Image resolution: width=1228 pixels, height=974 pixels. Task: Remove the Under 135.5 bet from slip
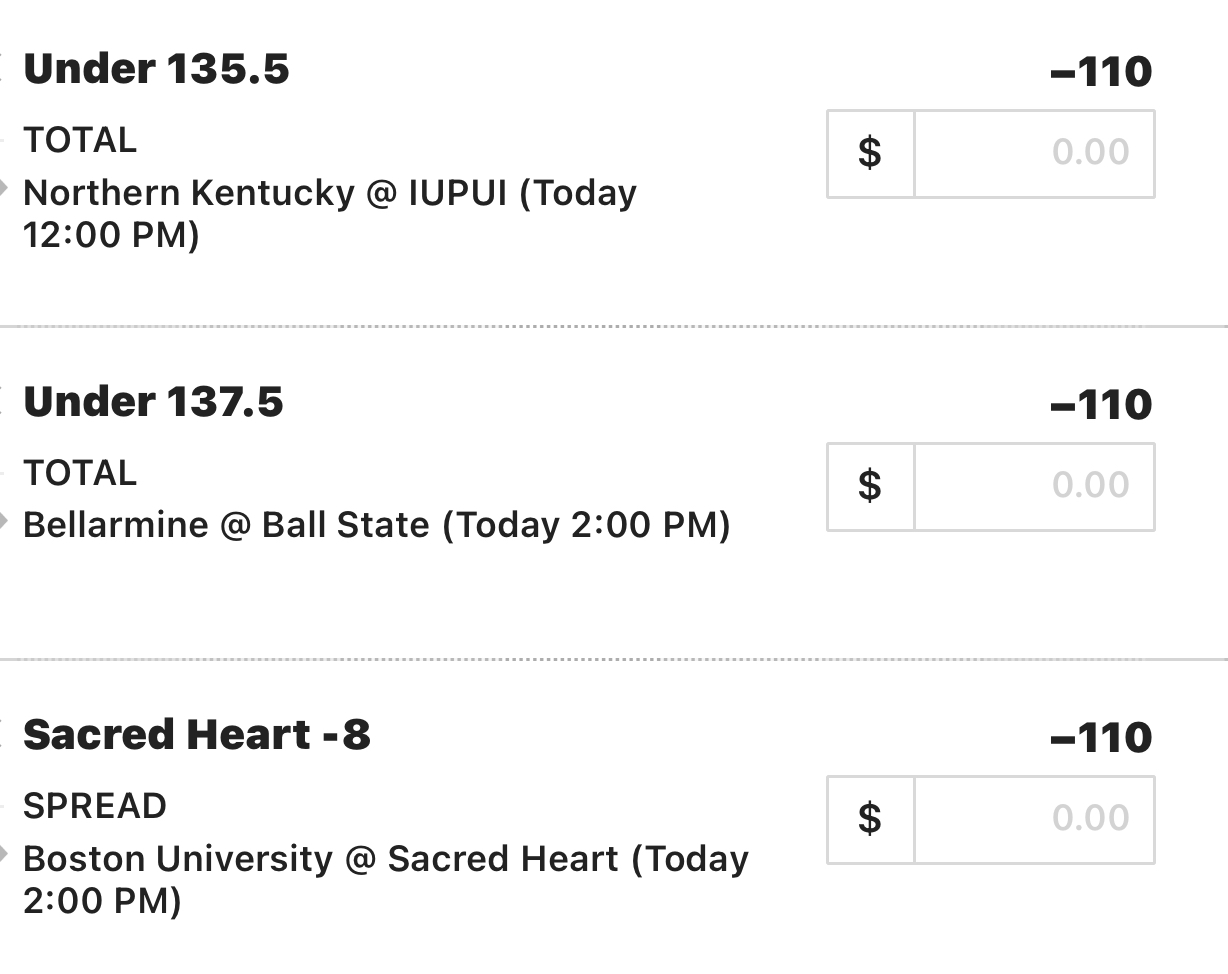pyautogui.click(x=3, y=69)
